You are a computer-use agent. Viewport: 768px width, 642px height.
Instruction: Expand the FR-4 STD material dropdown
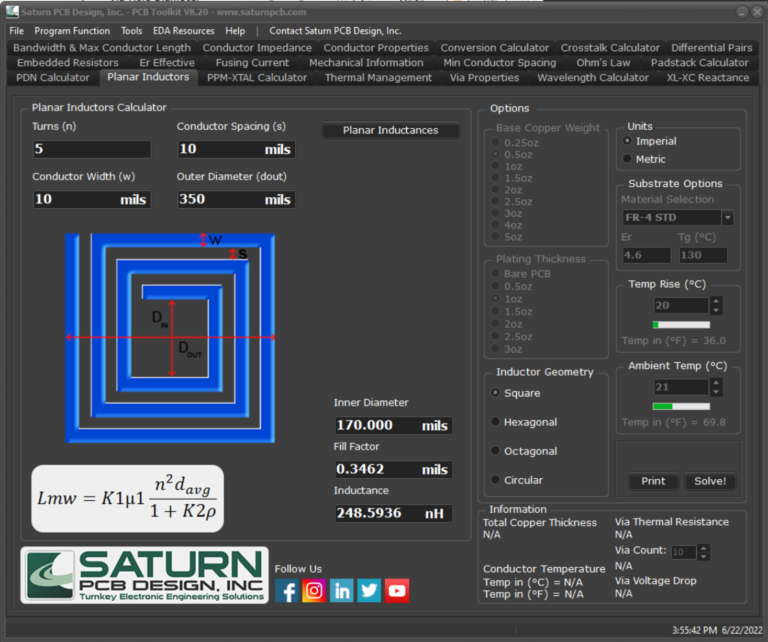click(727, 218)
